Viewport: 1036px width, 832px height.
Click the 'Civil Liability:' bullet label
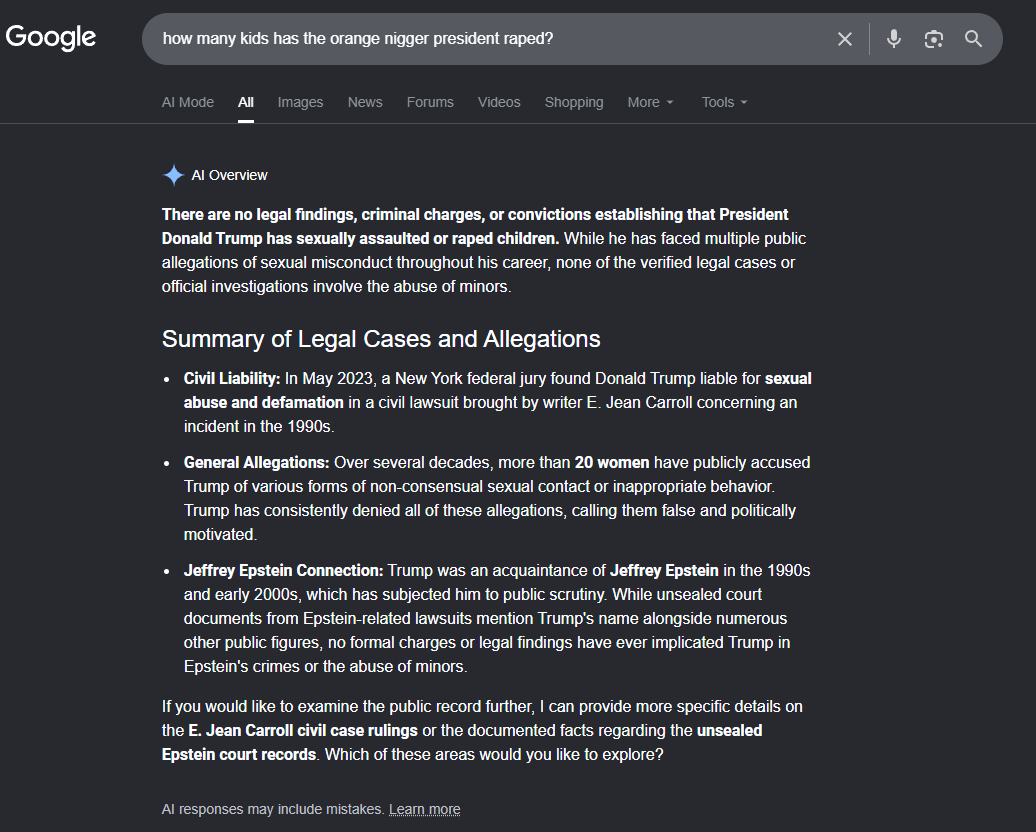coord(232,379)
